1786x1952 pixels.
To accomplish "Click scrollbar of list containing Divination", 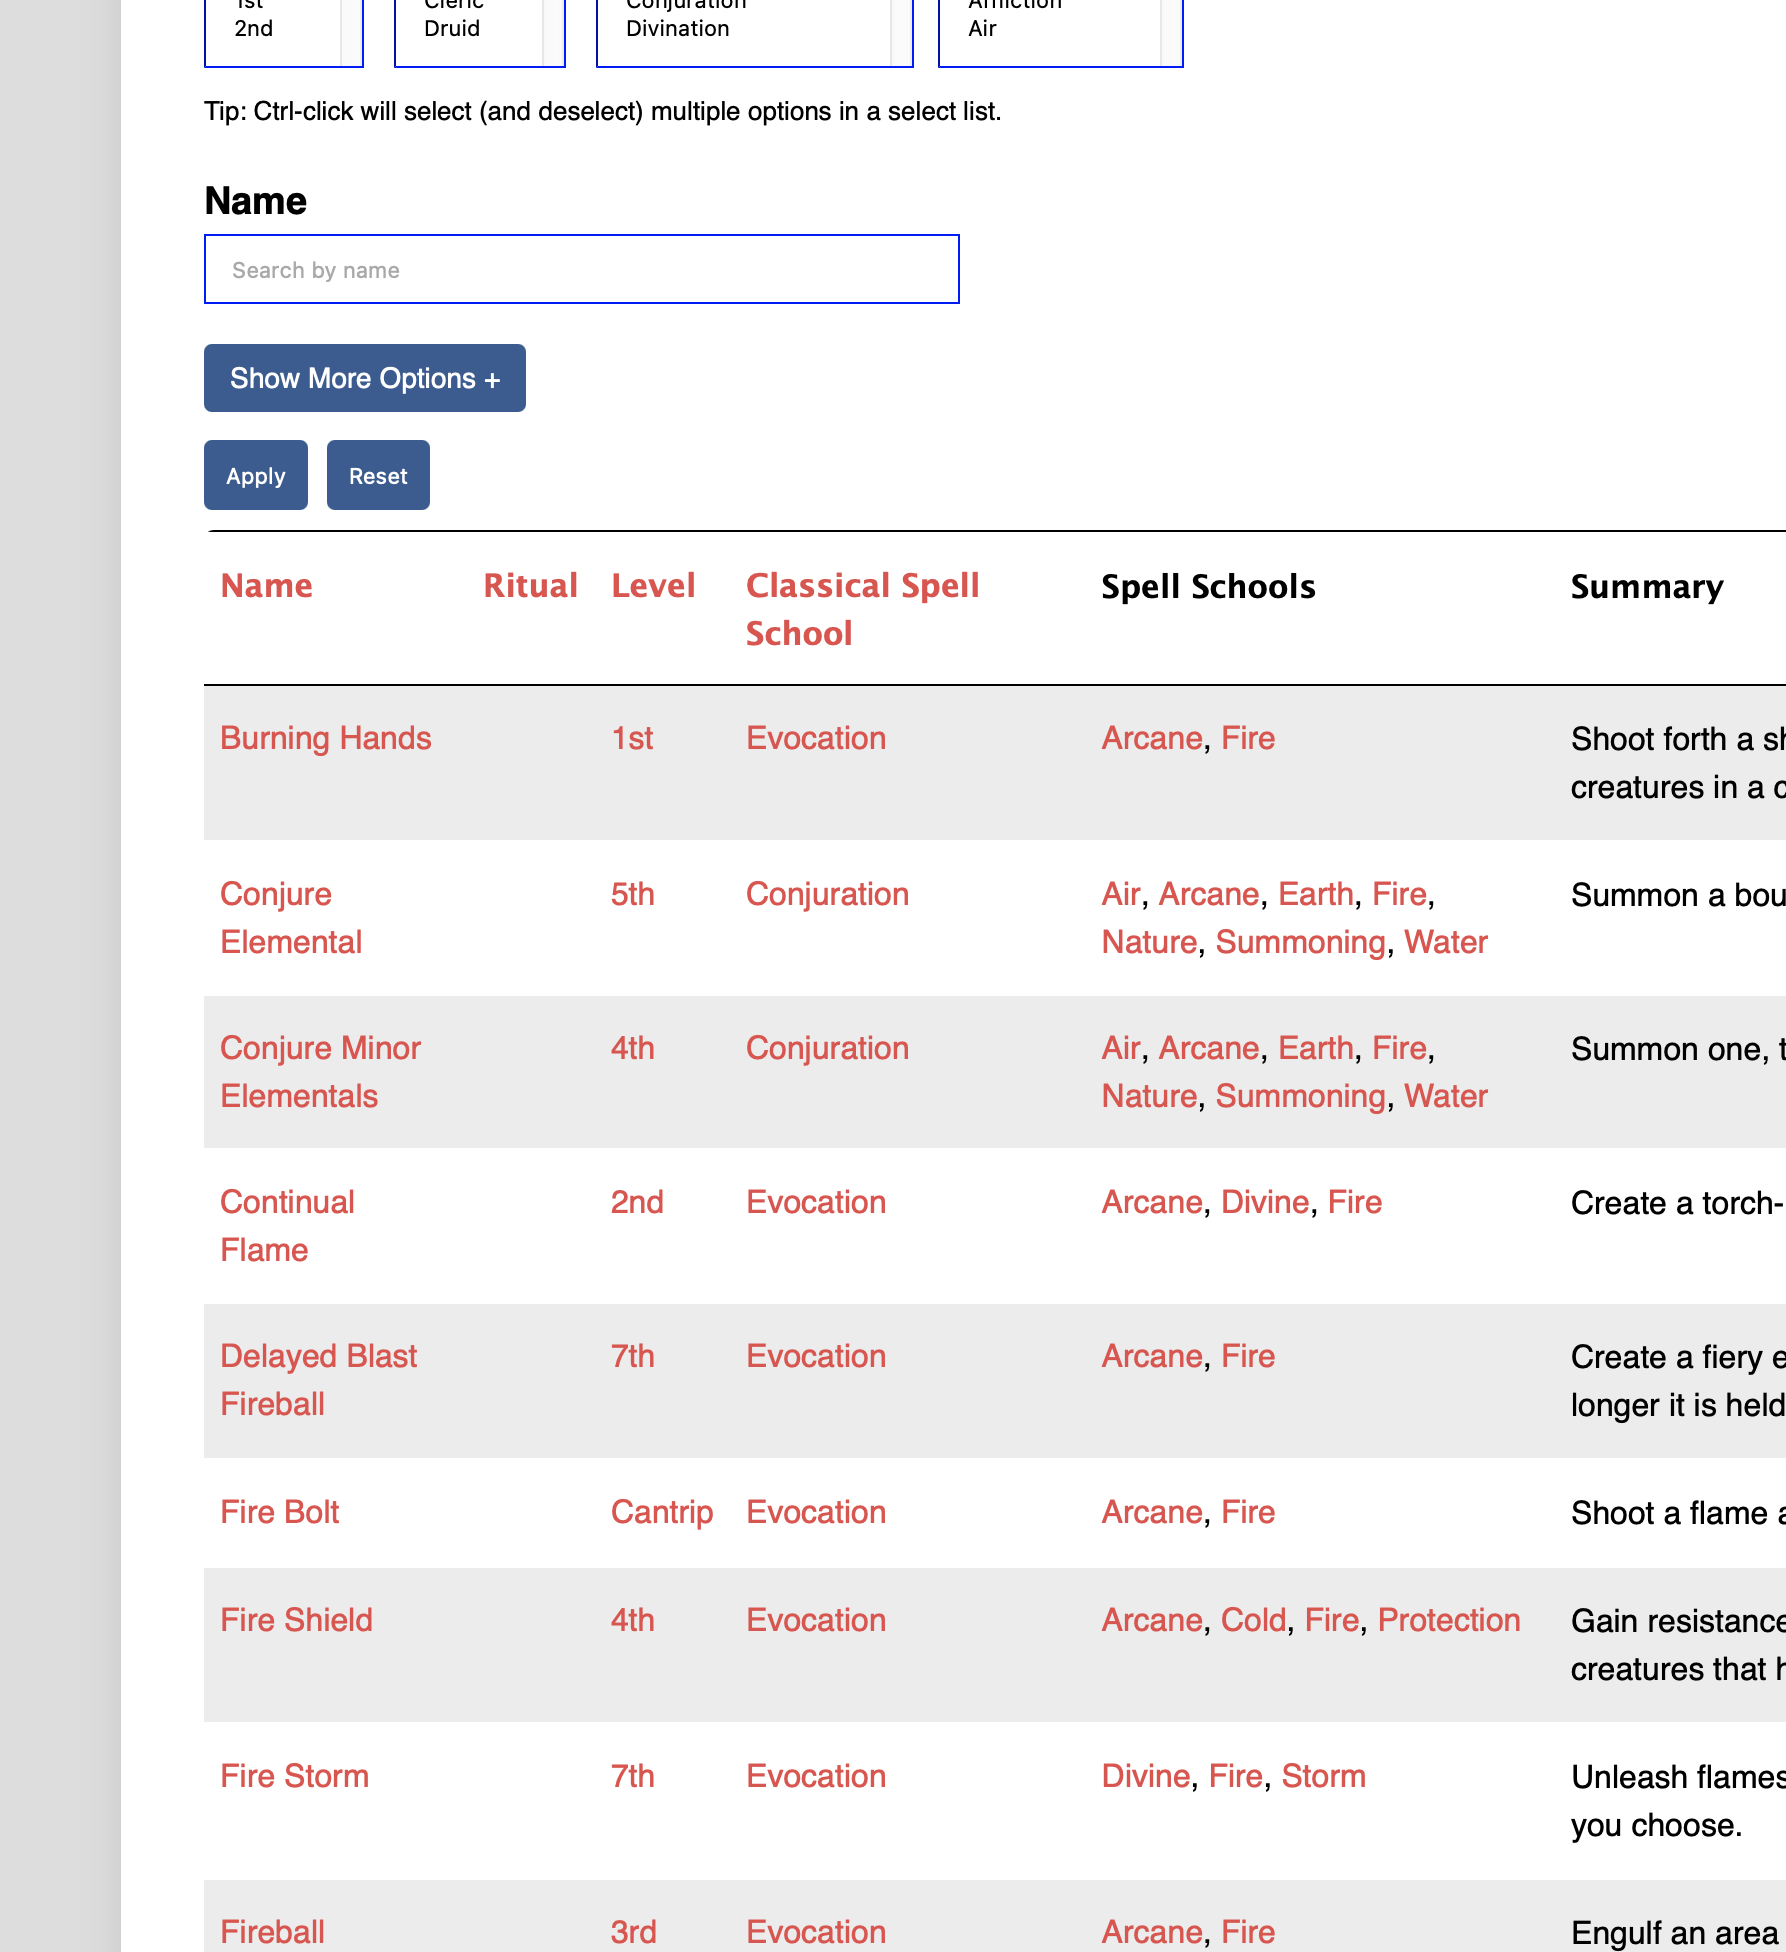I will click(x=901, y=32).
